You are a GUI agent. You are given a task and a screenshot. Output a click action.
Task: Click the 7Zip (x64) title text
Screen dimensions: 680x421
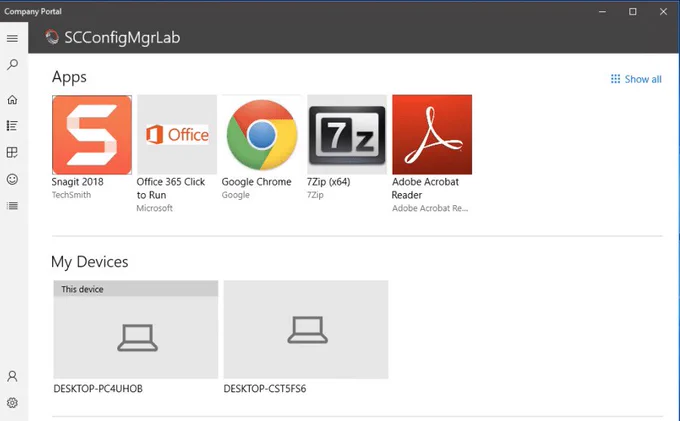[x=328, y=182]
